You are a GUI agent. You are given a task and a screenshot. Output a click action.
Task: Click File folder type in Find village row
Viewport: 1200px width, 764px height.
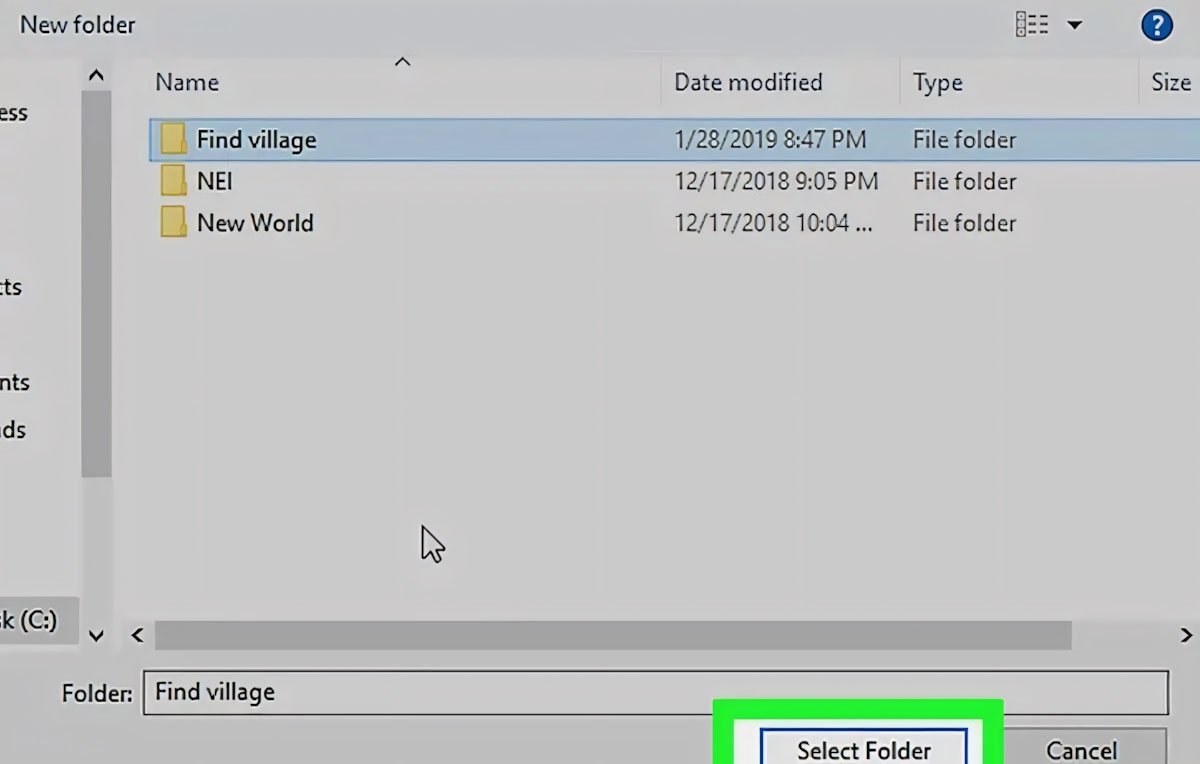point(964,140)
